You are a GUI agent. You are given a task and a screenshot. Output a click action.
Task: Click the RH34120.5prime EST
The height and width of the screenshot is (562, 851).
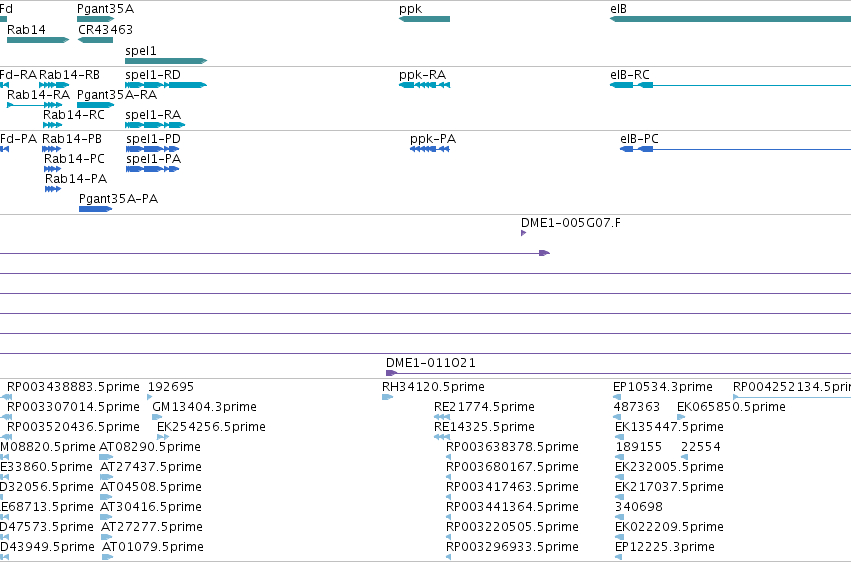(x=388, y=397)
